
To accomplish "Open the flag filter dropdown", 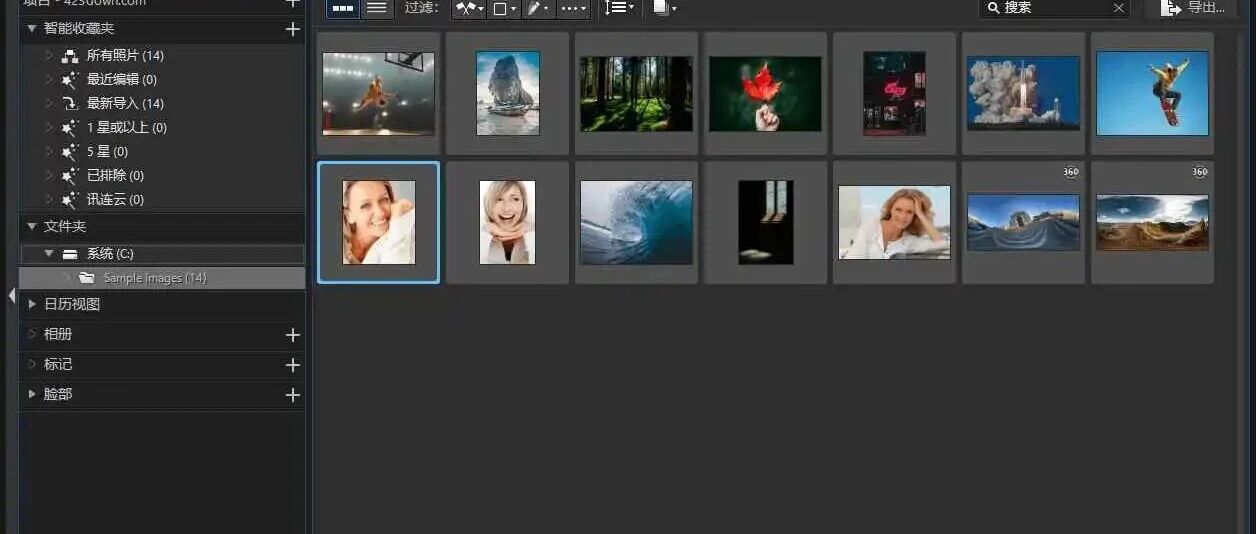I will 468,8.
